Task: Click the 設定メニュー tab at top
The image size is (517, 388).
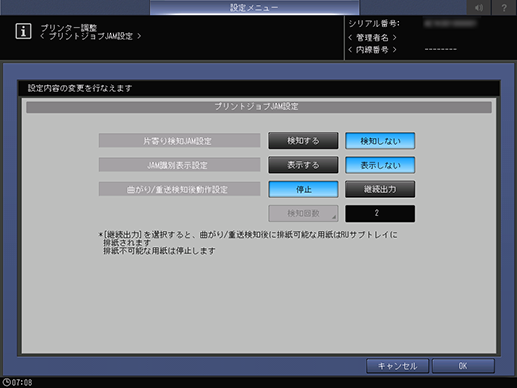Action: click(x=254, y=7)
